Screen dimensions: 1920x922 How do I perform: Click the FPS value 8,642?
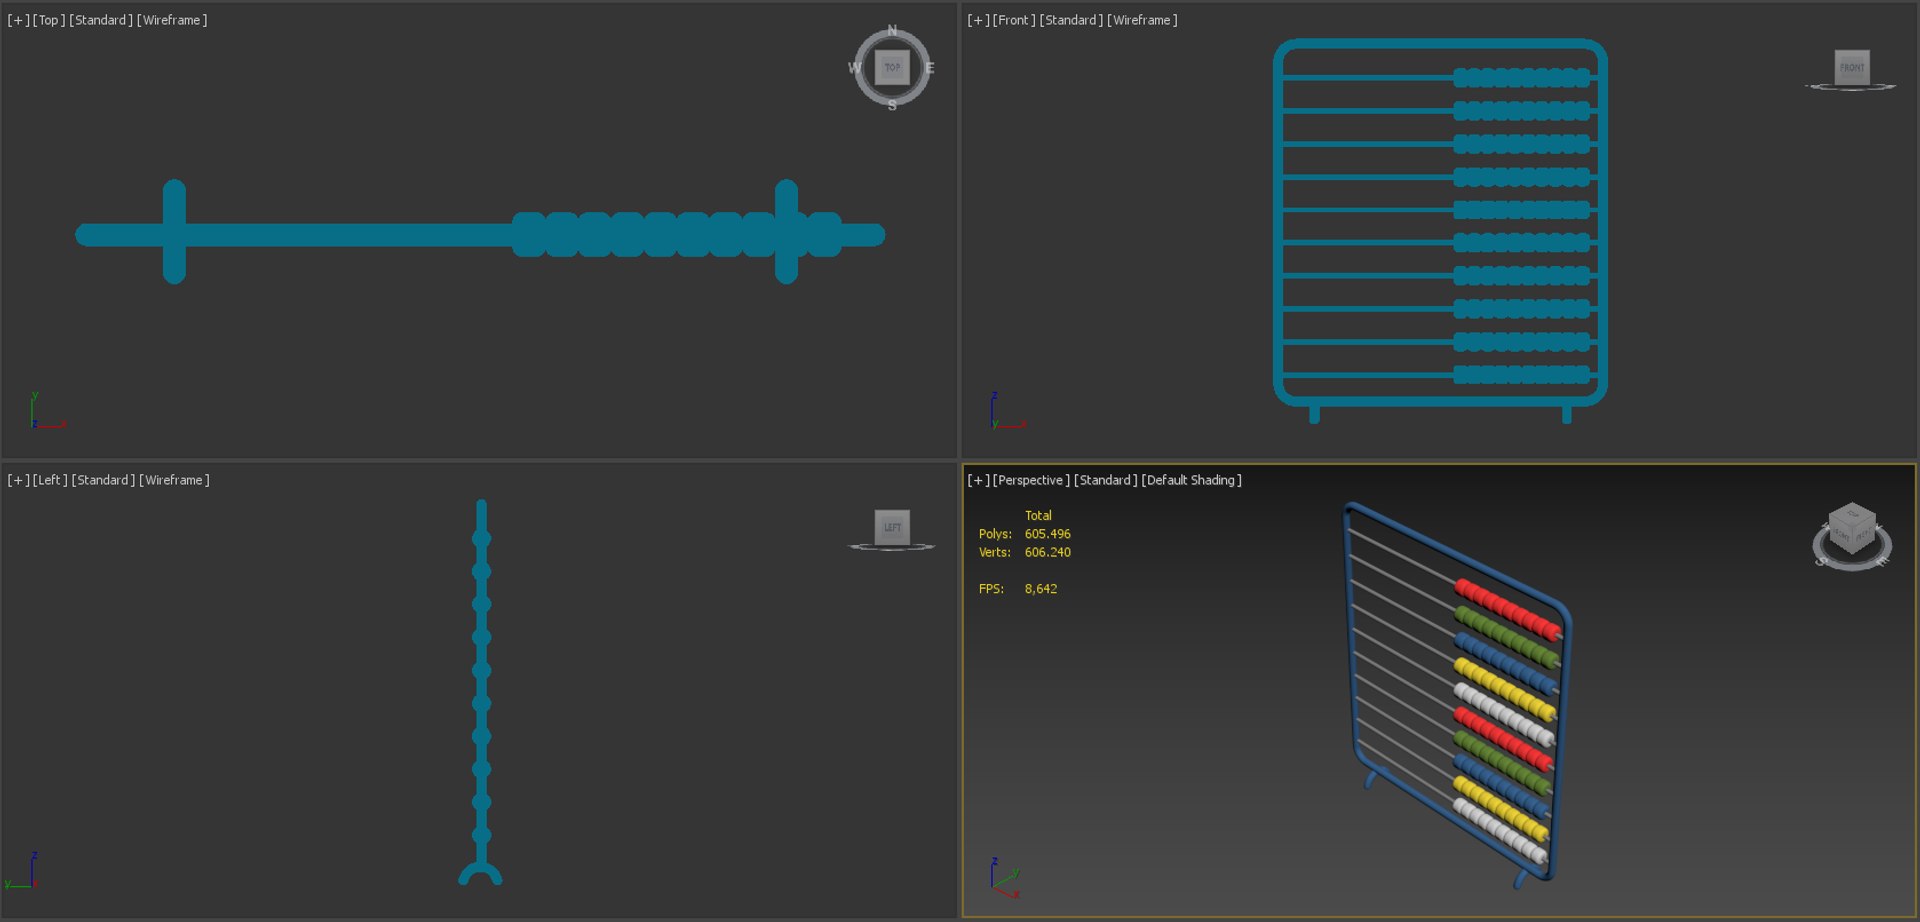(1040, 589)
